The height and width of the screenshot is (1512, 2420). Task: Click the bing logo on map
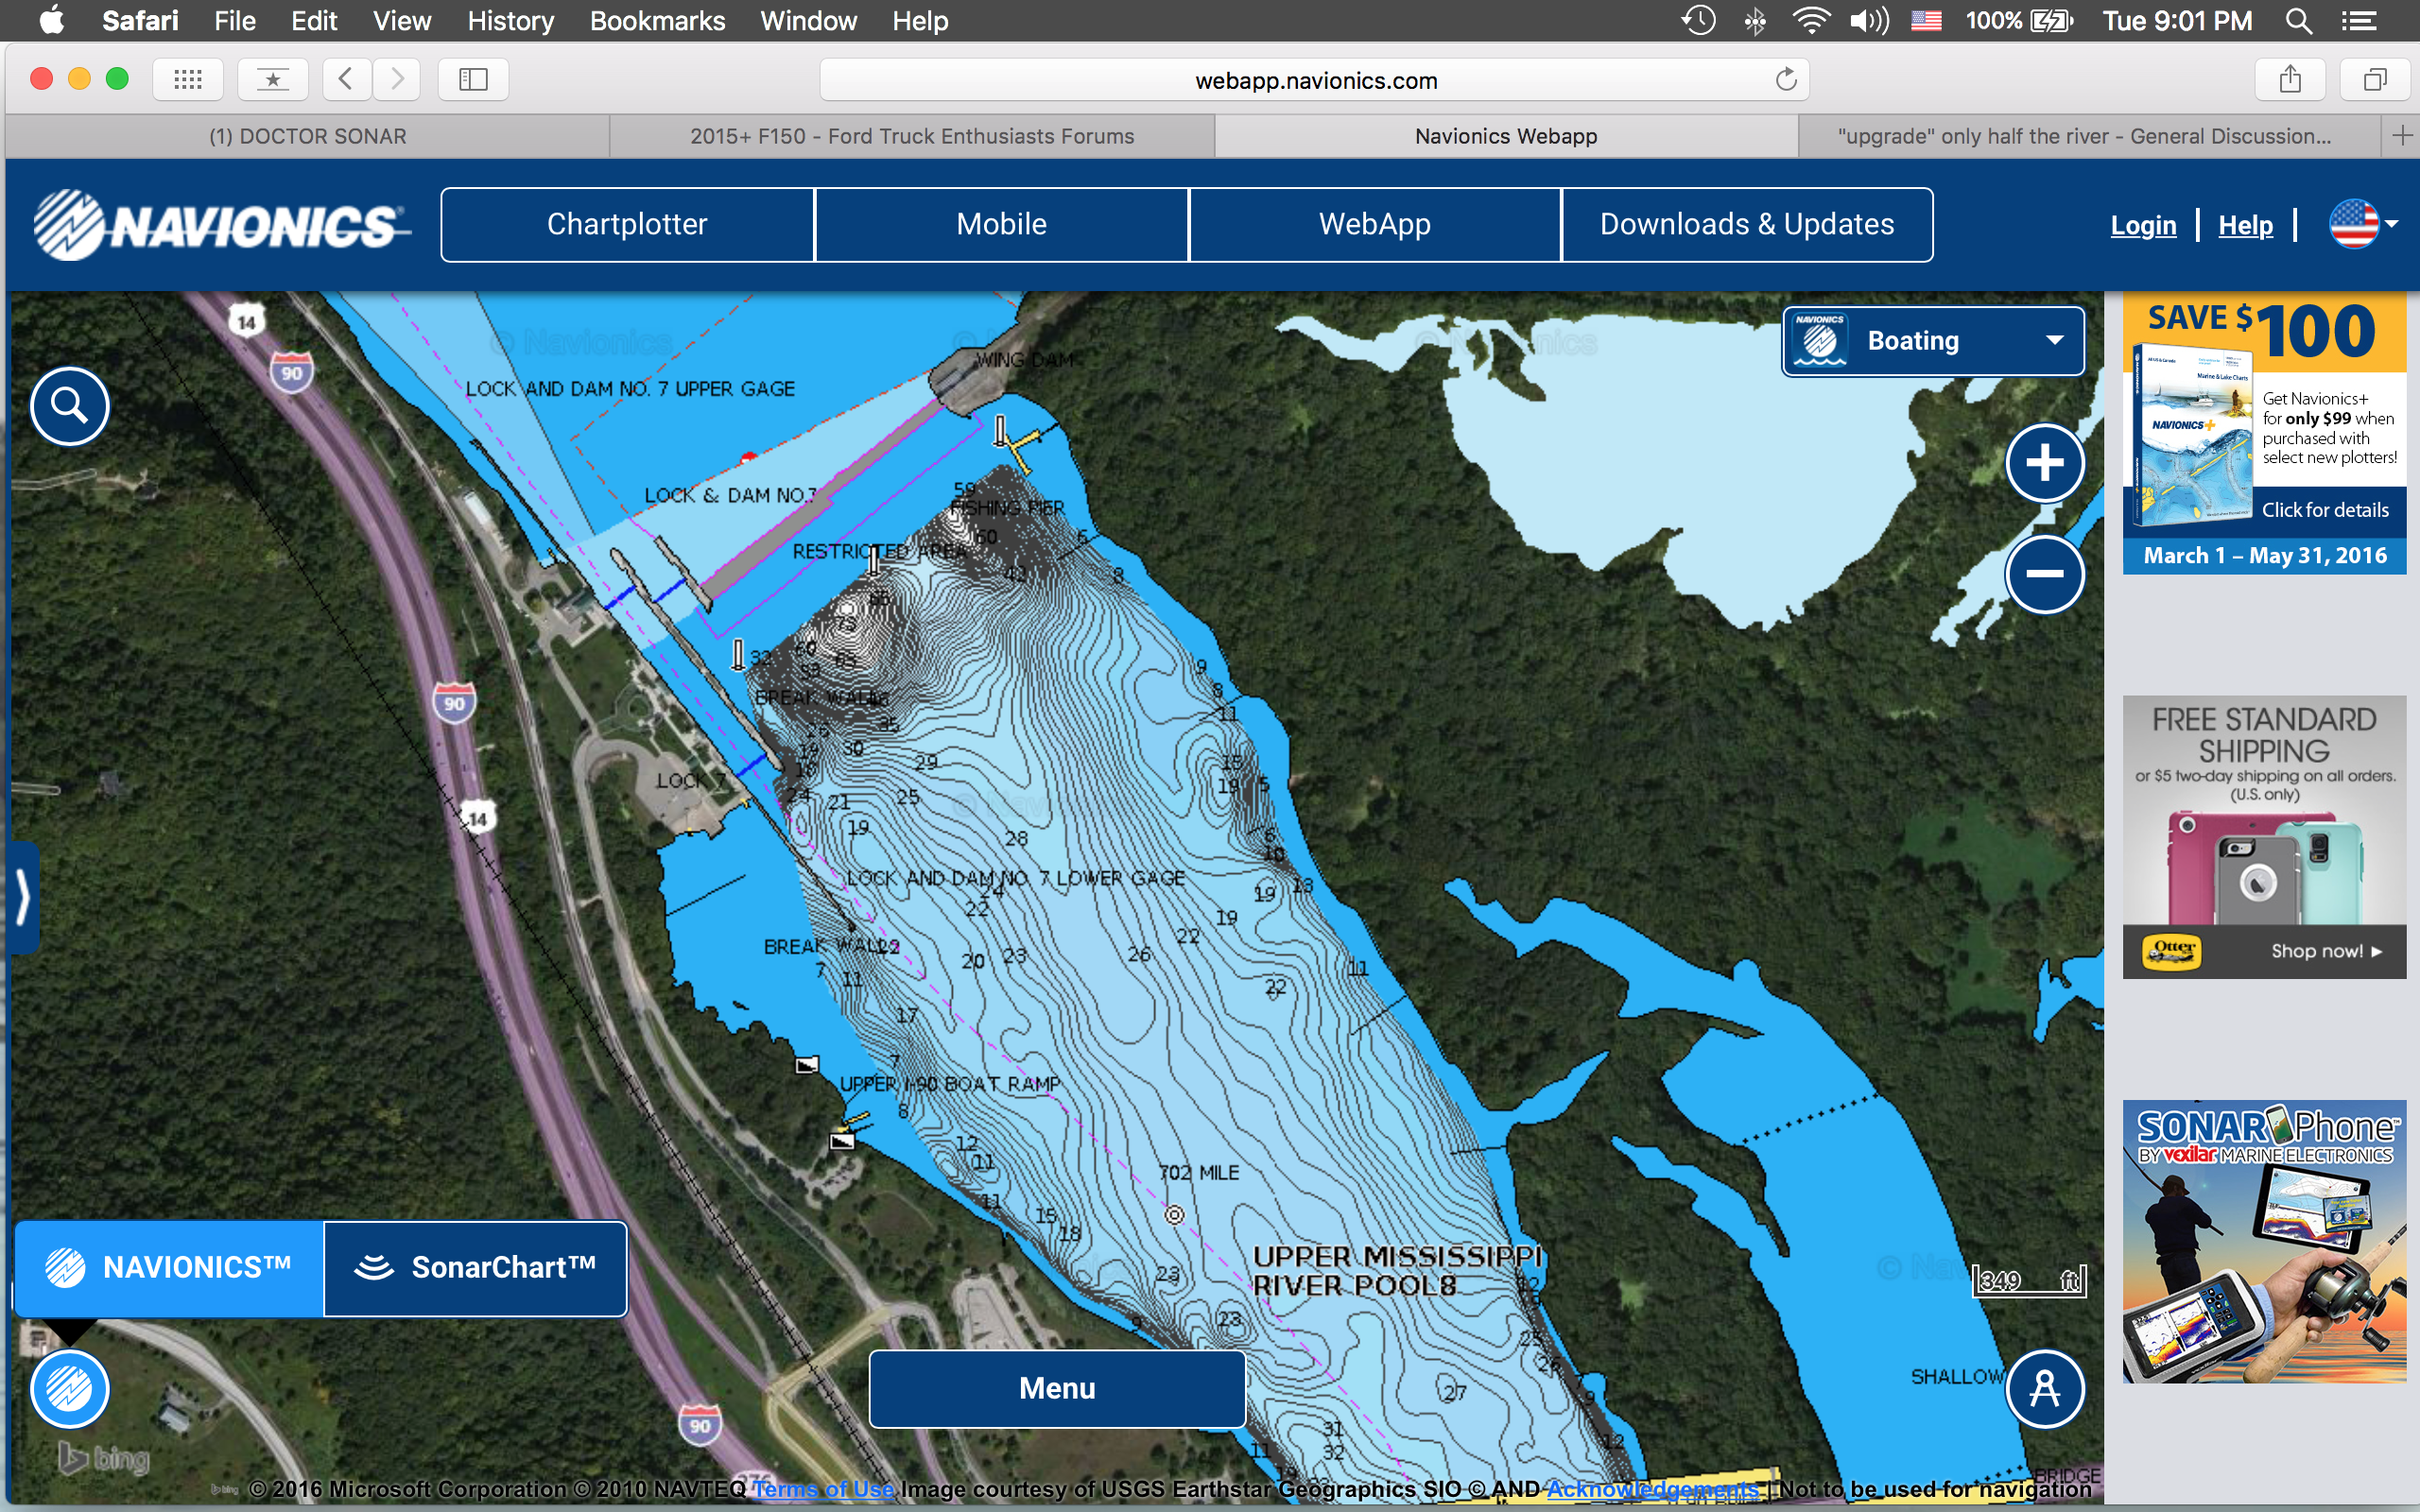(x=104, y=1459)
